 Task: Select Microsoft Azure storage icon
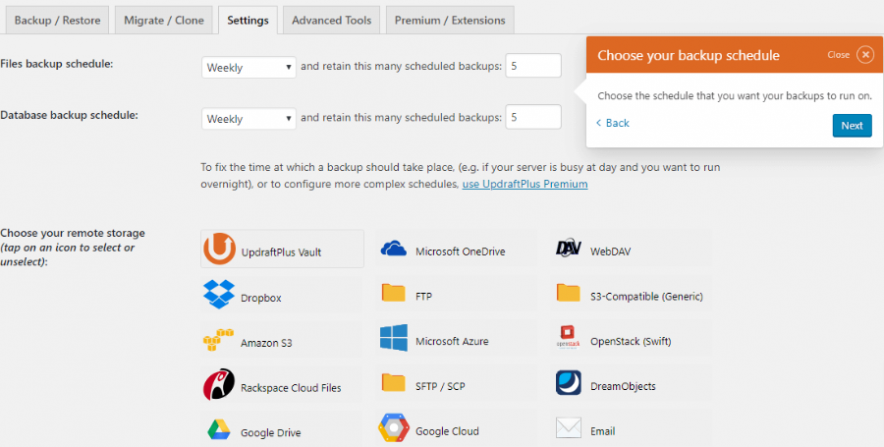394,340
